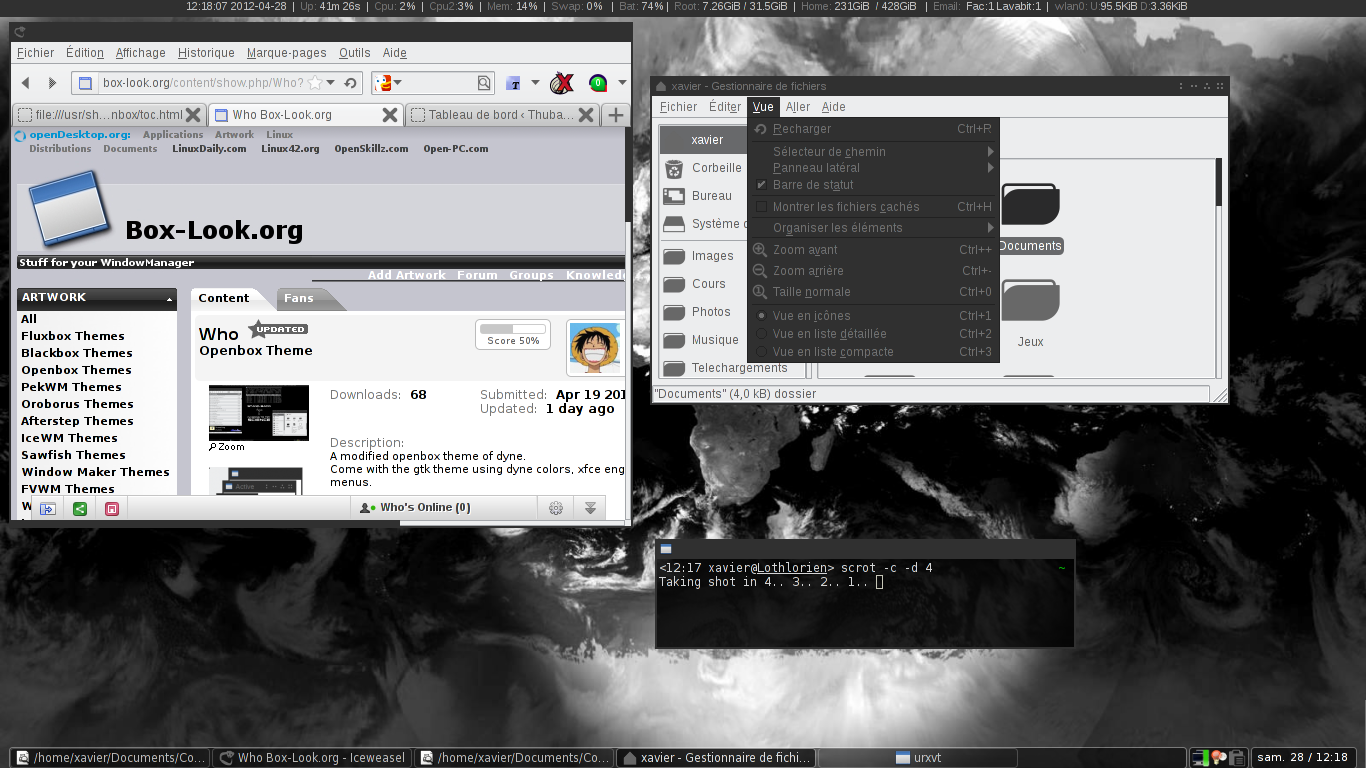1366x768 pixels.
Task: Click the green counter badge toolbar icon
Action: pos(597,83)
